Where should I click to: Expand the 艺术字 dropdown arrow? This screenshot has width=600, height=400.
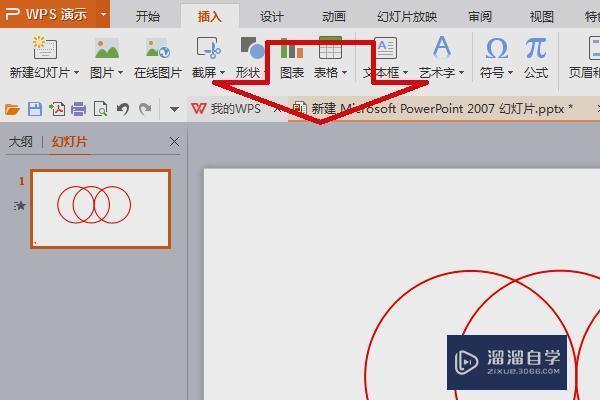461,72
